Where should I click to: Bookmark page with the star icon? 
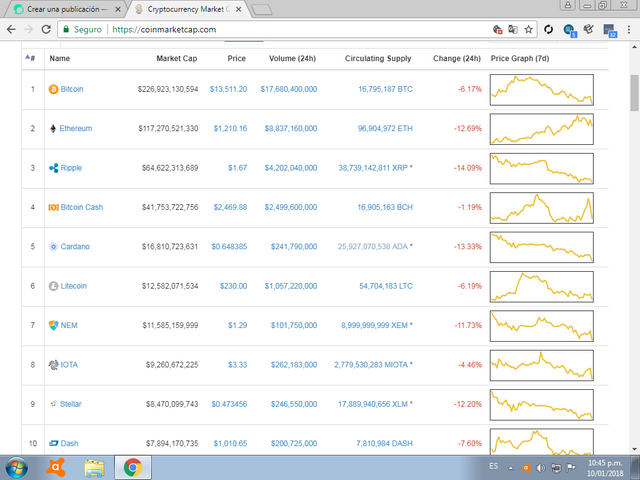click(x=529, y=29)
